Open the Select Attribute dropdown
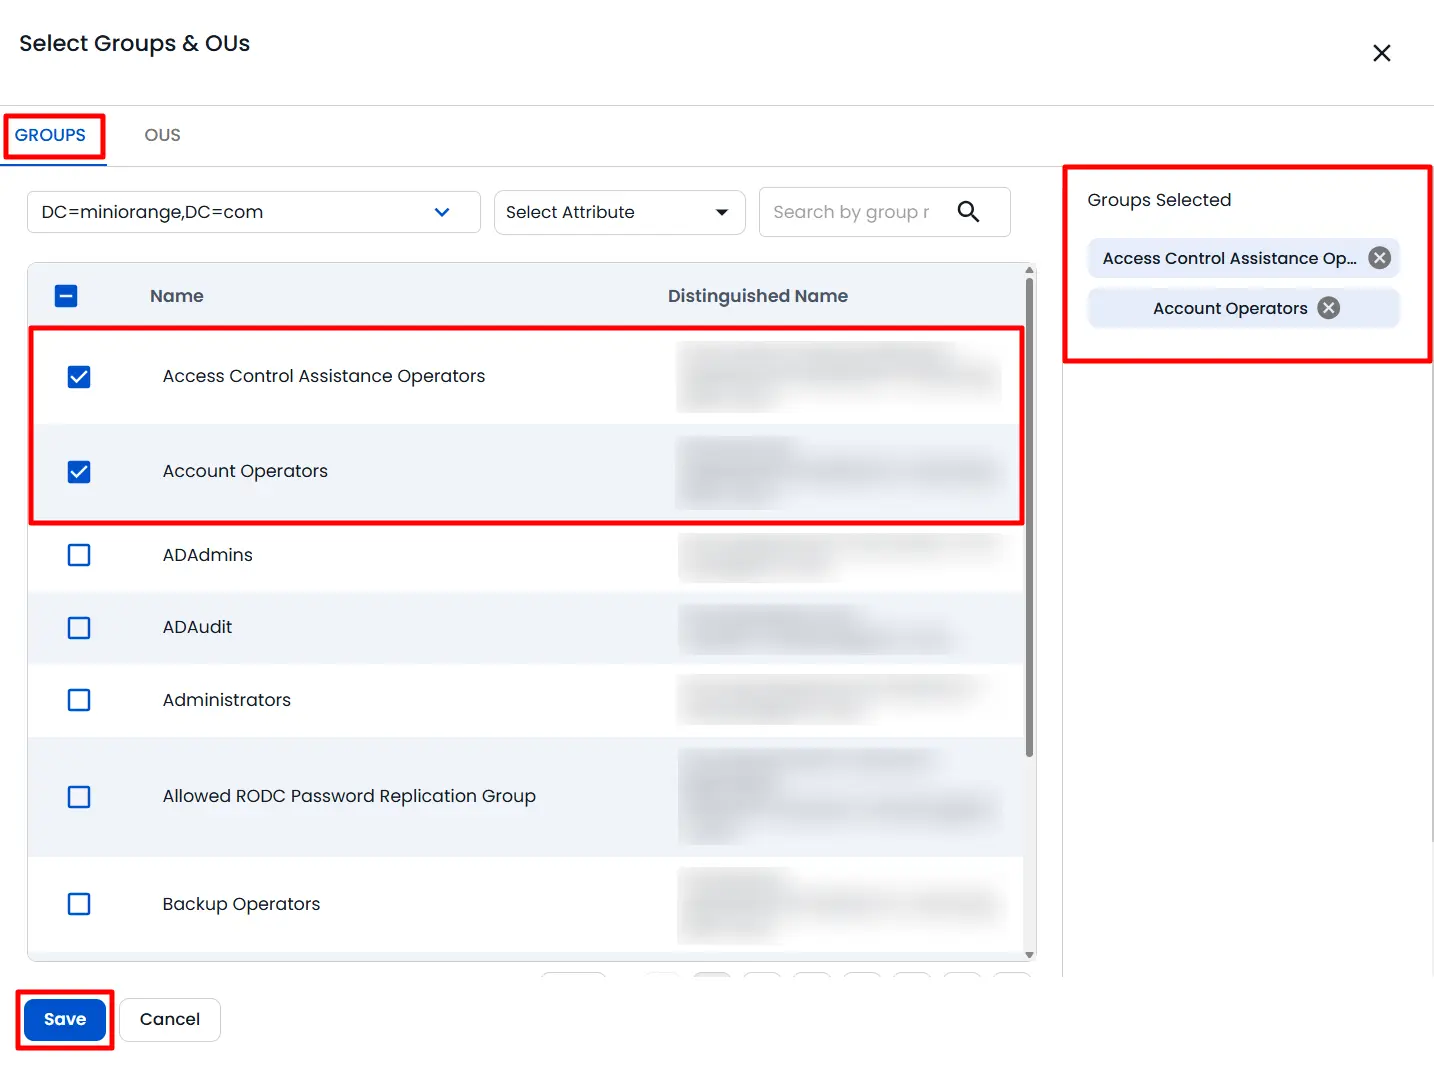 coord(619,212)
